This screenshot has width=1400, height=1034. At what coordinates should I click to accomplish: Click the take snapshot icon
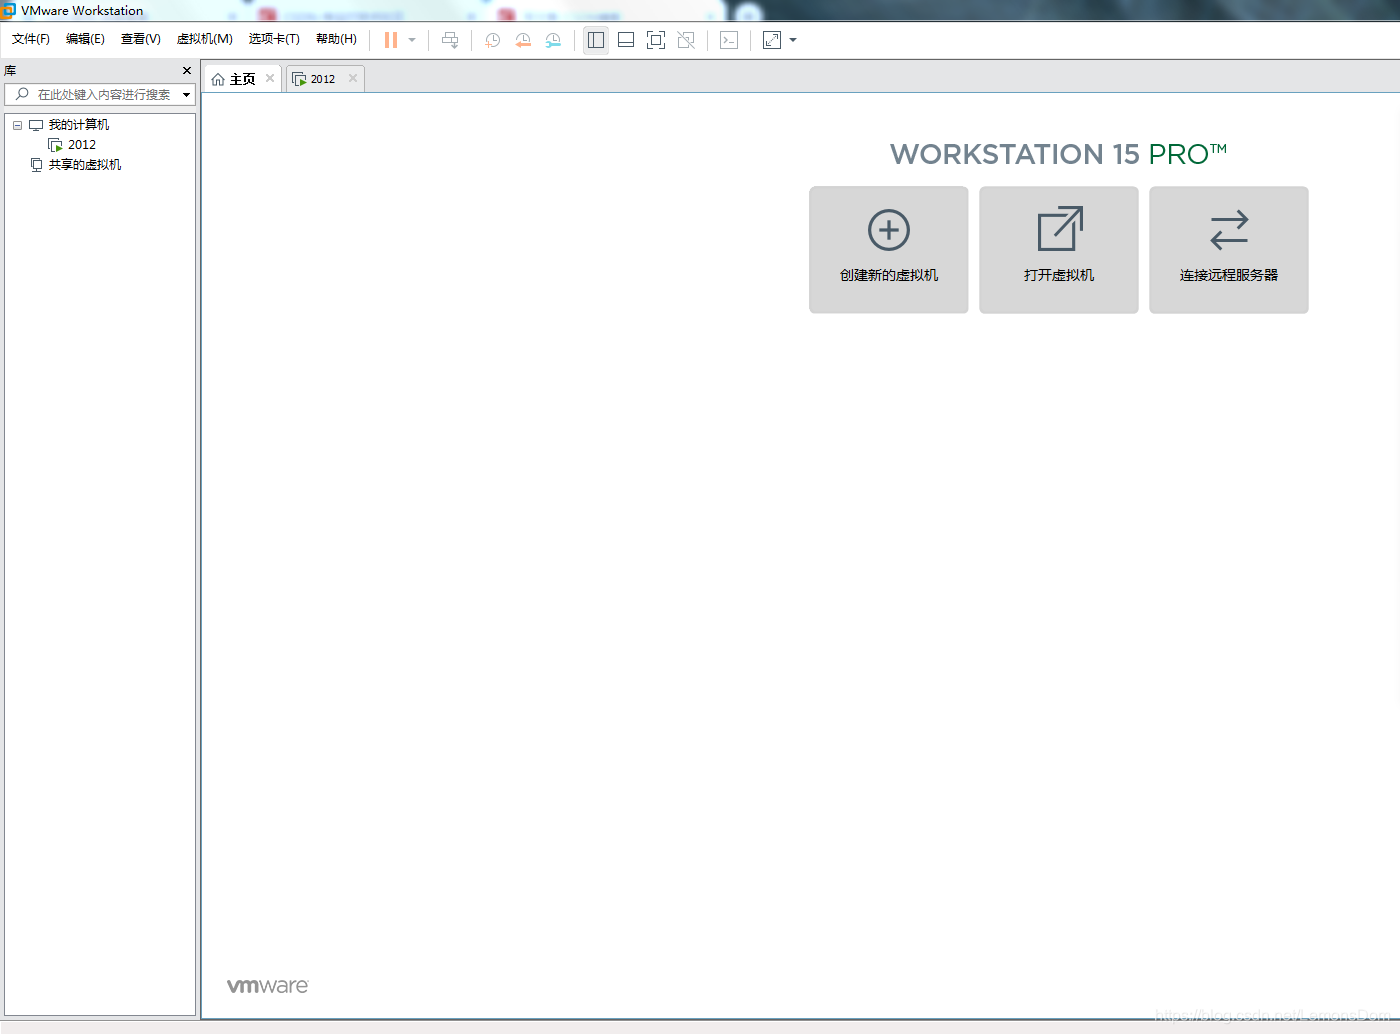(493, 40)
